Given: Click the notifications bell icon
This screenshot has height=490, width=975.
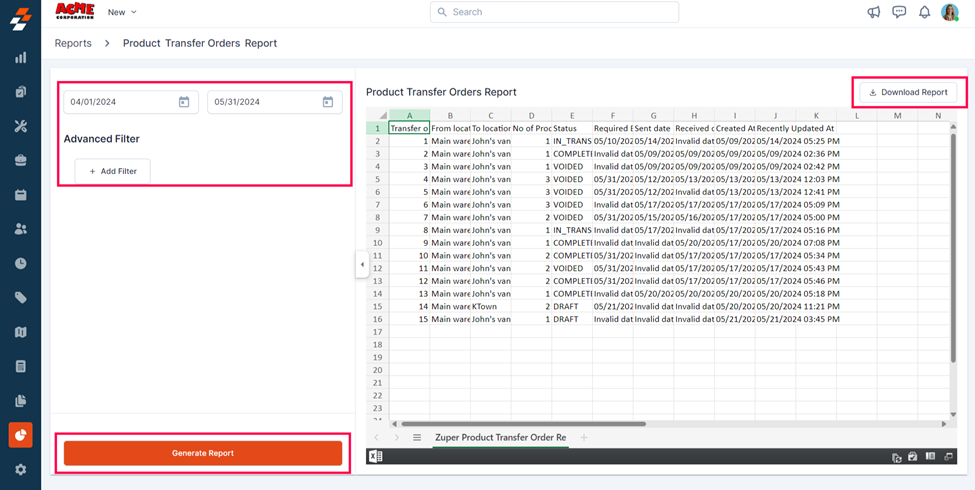Looking at the screenshot, I should pos(924,12).
